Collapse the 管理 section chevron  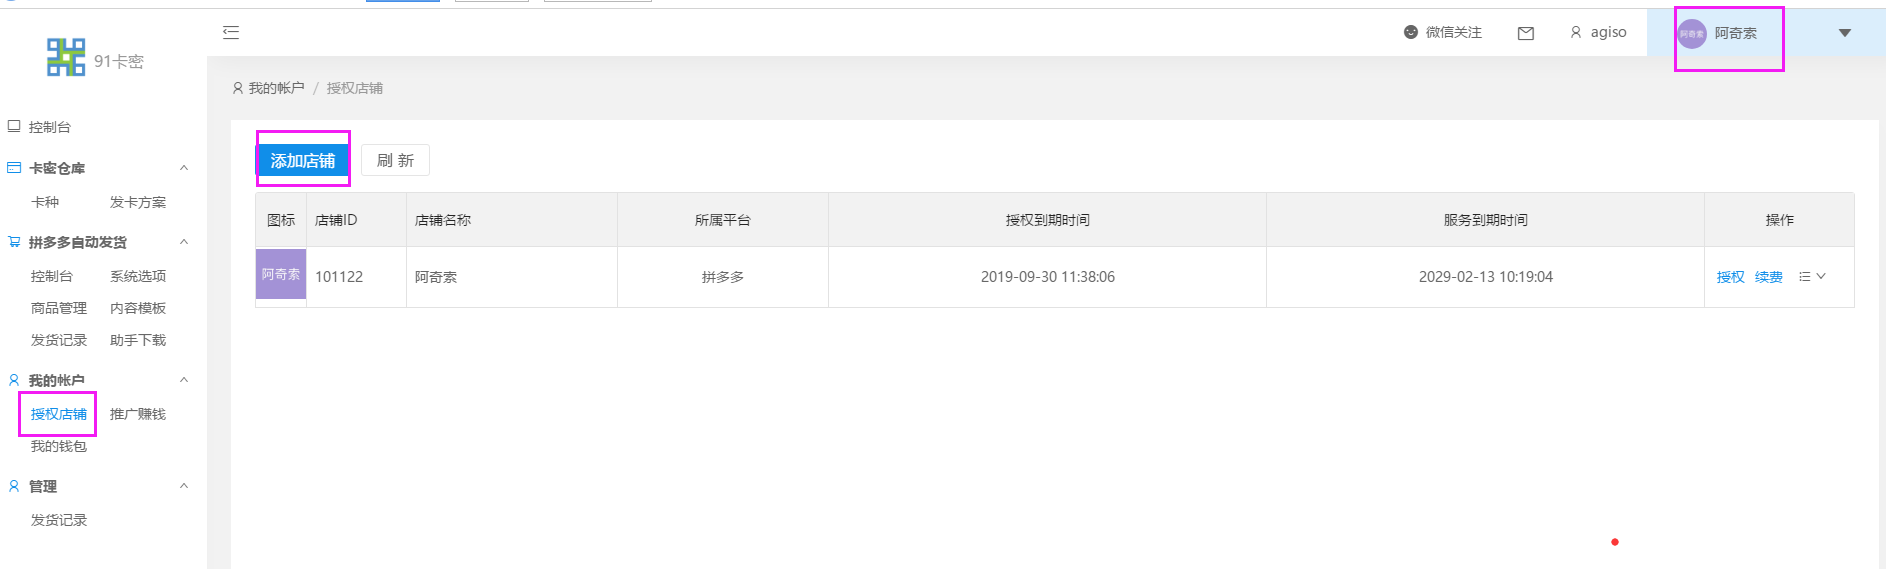coord(184,486)
